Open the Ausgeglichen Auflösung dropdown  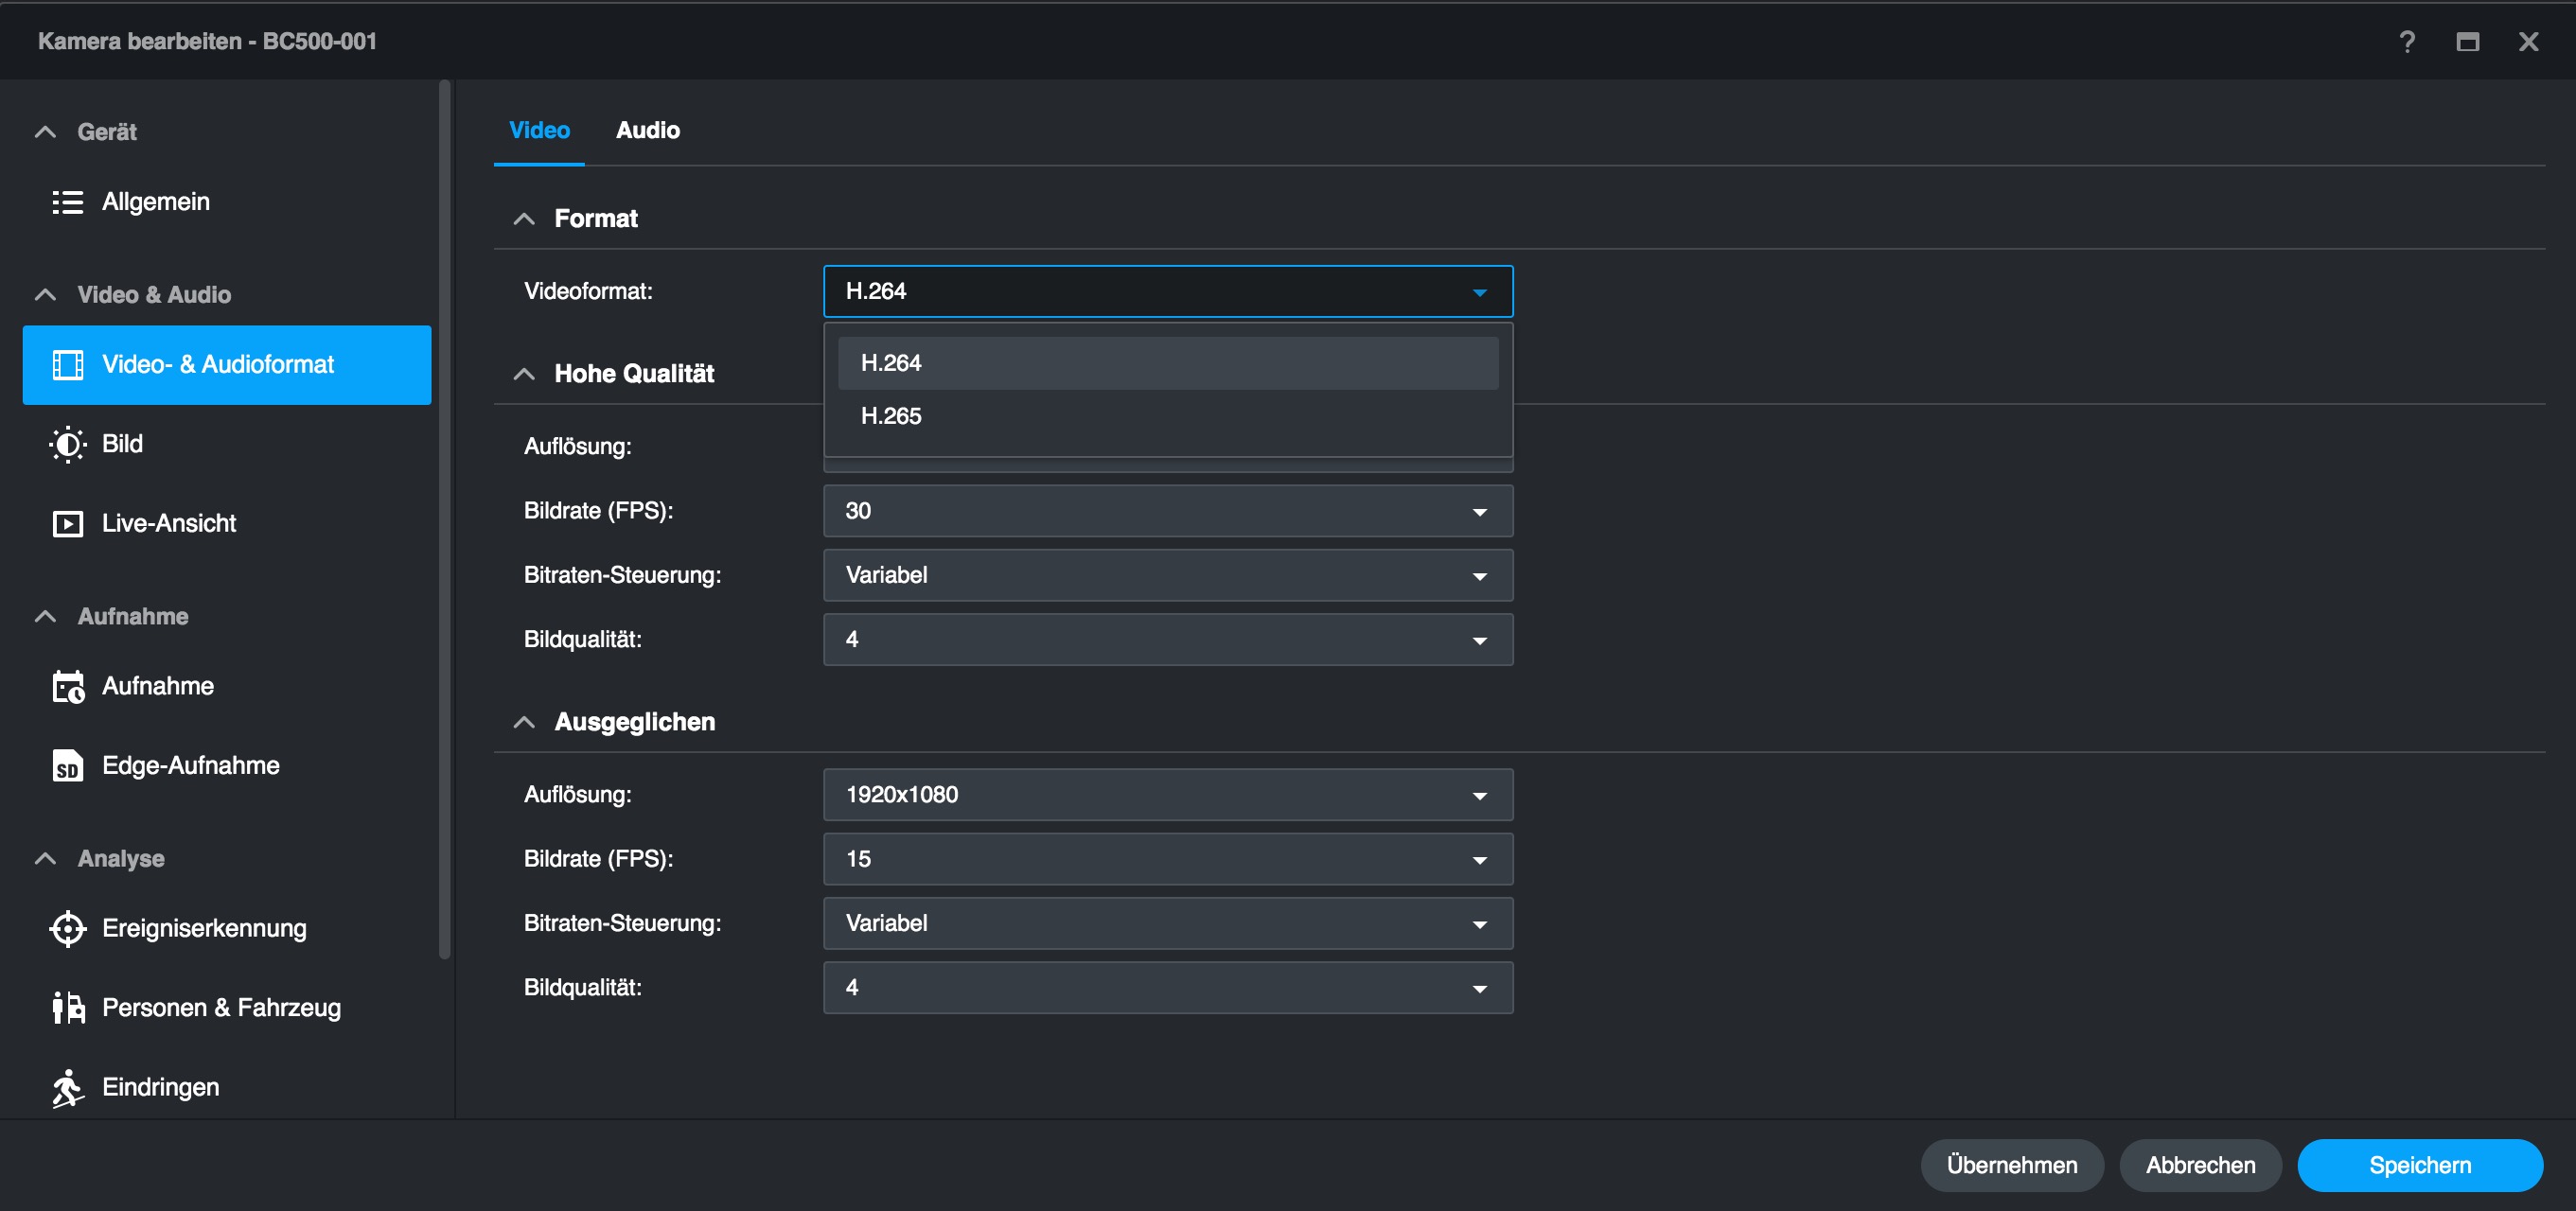pos(1166,795)
